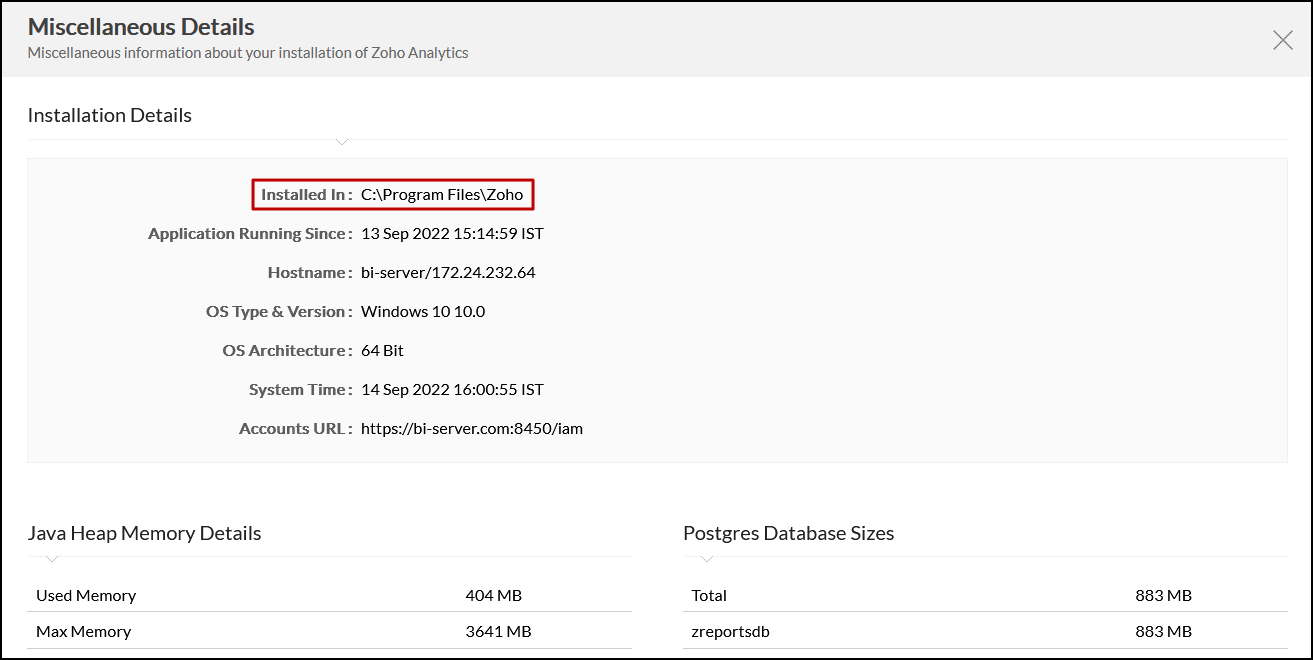Screen dimensions: 1313x660
Task: Click the 'Hostname' label
Action: point(309,272)
